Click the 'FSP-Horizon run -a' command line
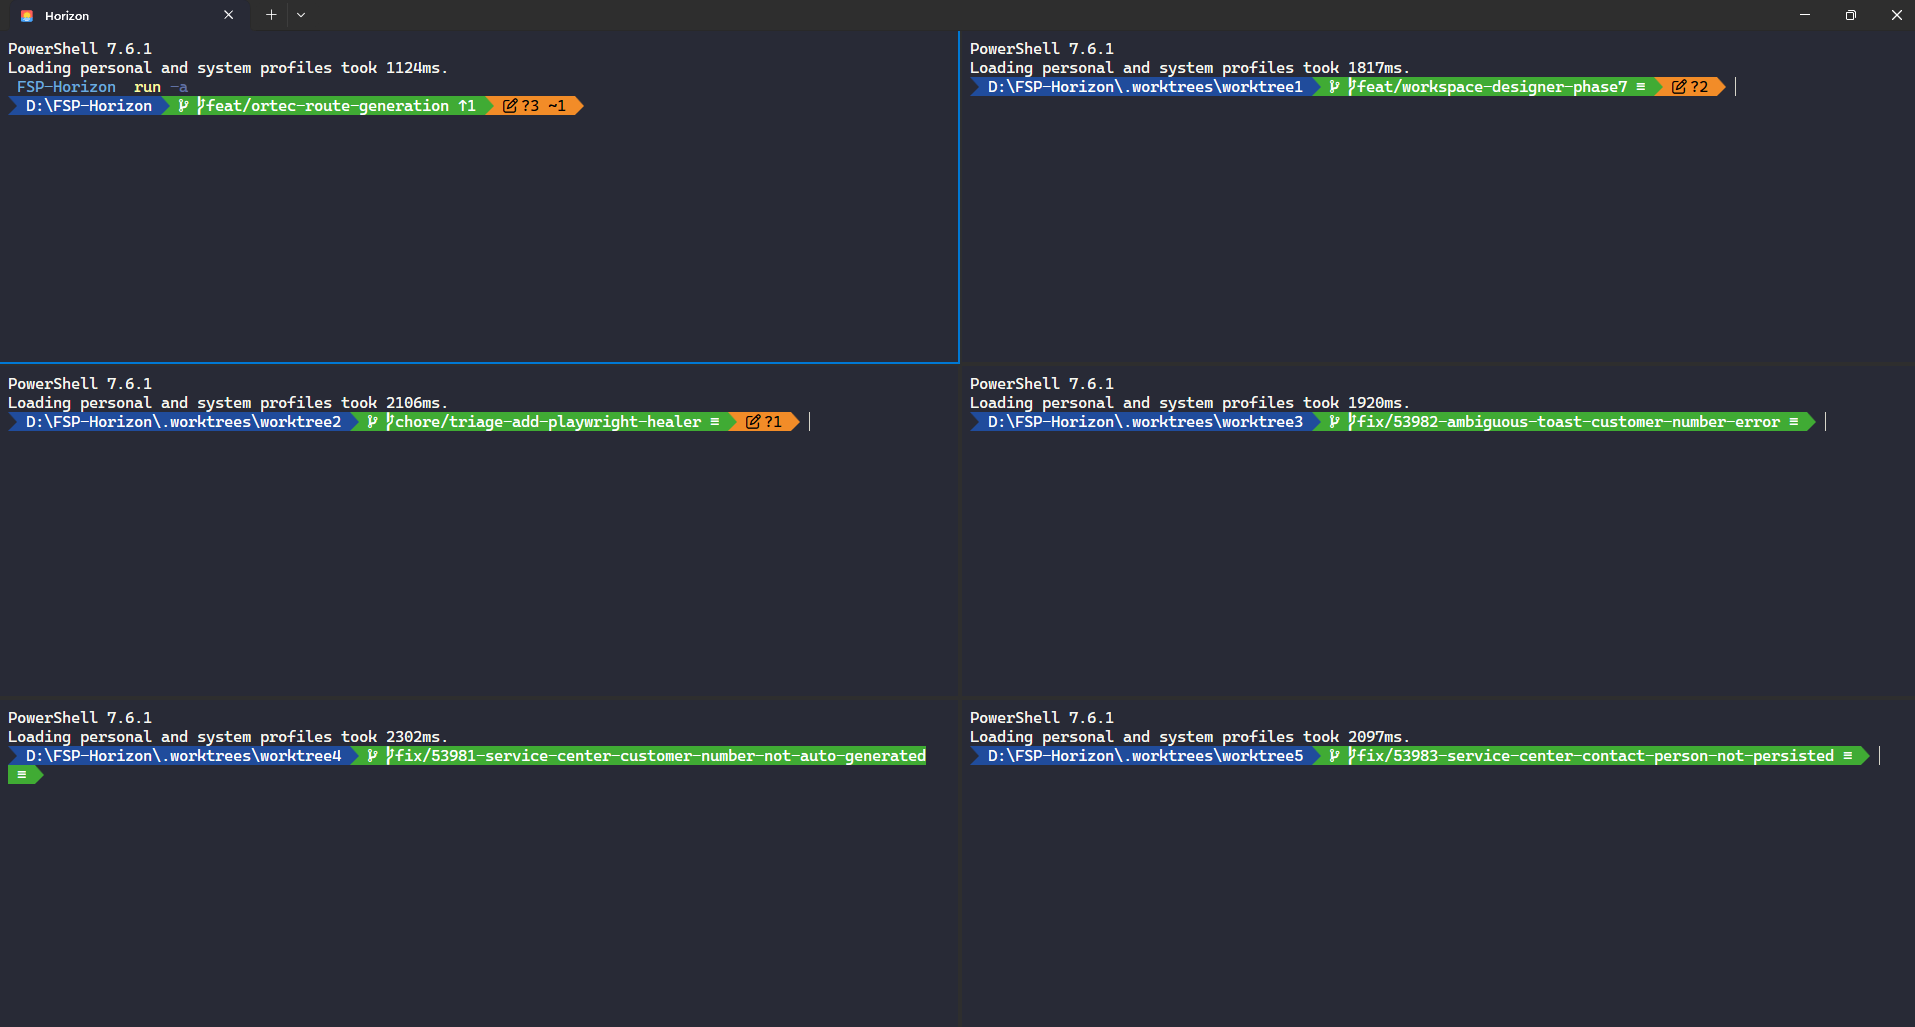1915x1027 pixels. pos(102,87)
